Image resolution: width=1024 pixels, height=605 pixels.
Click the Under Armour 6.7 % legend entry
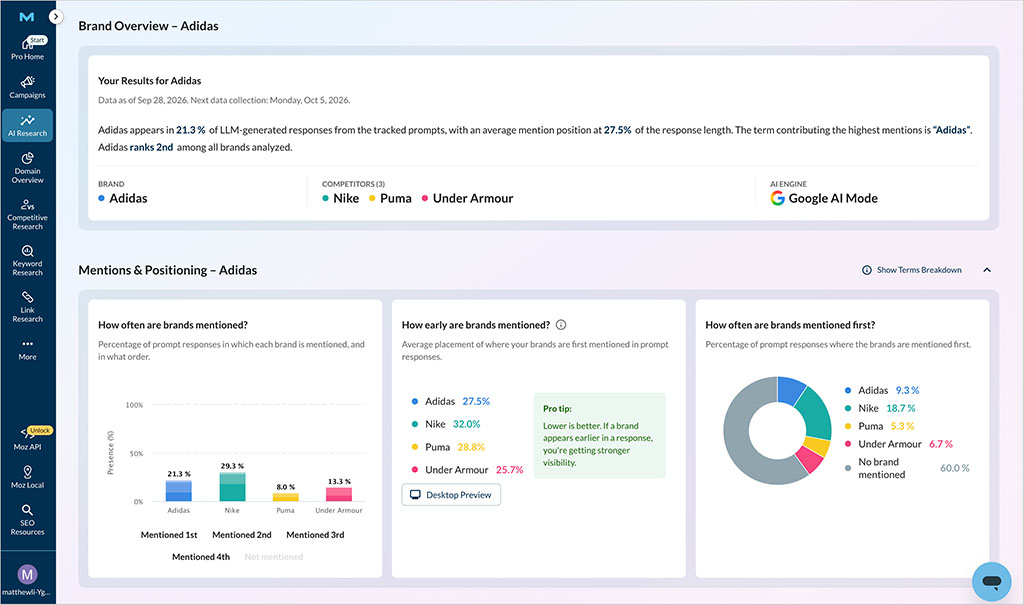[899, 444]
